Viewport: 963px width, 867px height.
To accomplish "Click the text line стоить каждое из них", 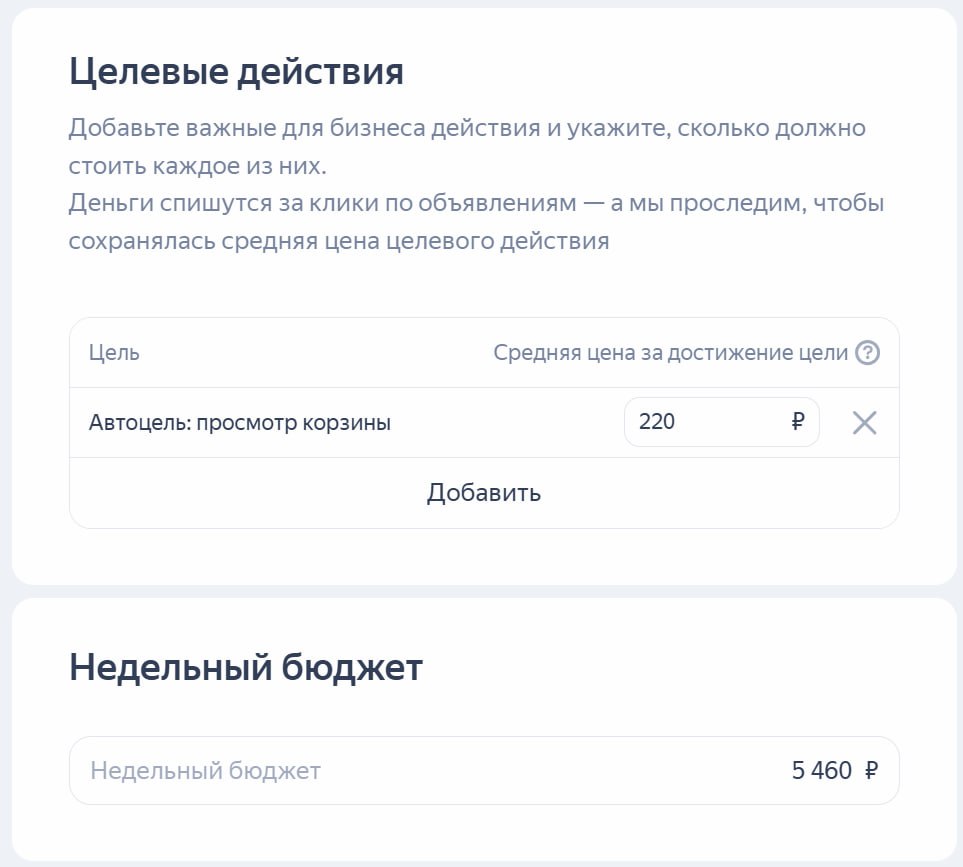I will [197, 166].
